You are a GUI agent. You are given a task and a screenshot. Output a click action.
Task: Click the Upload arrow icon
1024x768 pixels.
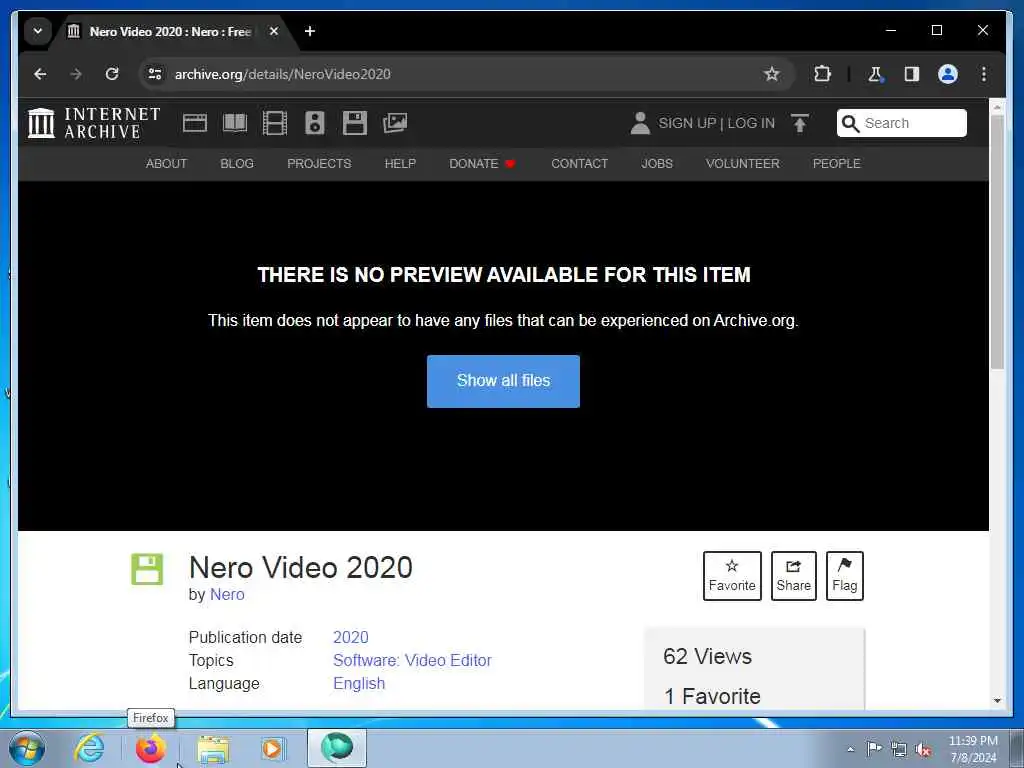pyautogui.click(x=800, y=123)
